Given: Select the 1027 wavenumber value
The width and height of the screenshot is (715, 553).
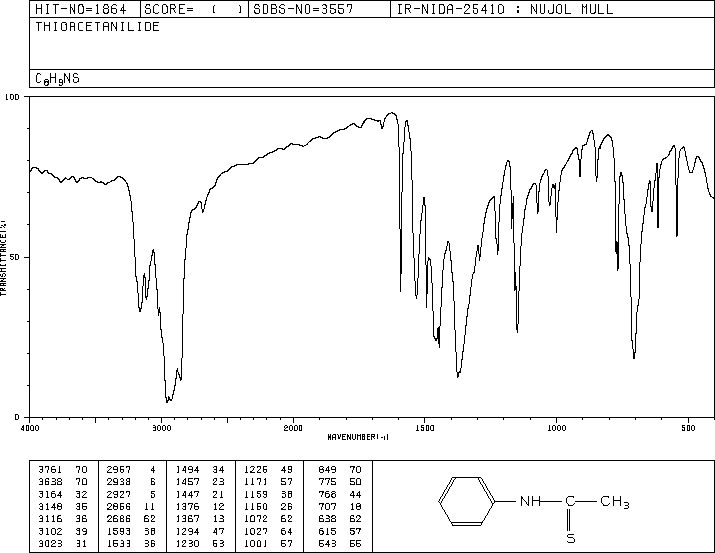Looking at the screenshot, I should pos(256,532).
